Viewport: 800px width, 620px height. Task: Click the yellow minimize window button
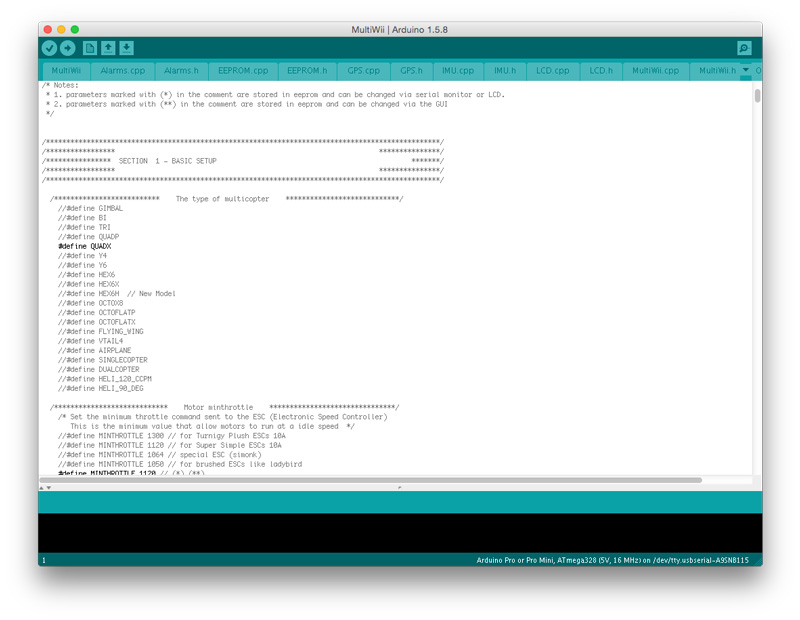point(61,30)
